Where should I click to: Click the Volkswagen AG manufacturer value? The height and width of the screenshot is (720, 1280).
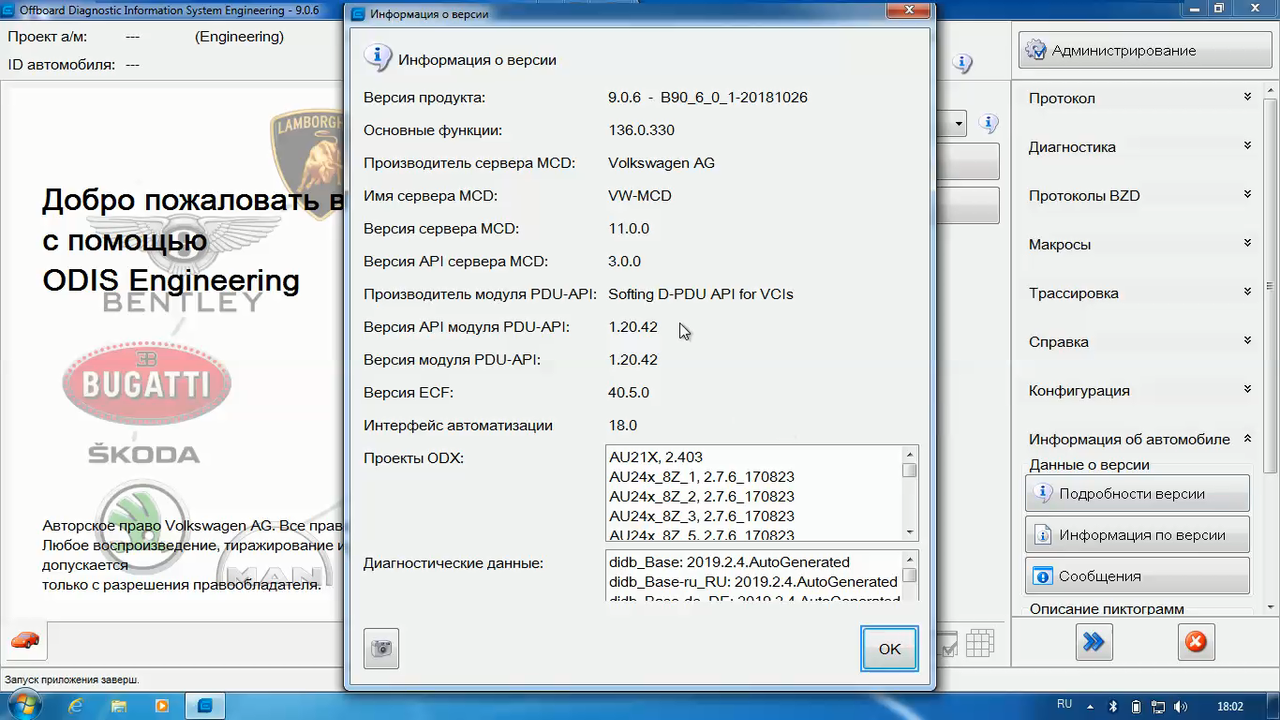tap(661, 163)
